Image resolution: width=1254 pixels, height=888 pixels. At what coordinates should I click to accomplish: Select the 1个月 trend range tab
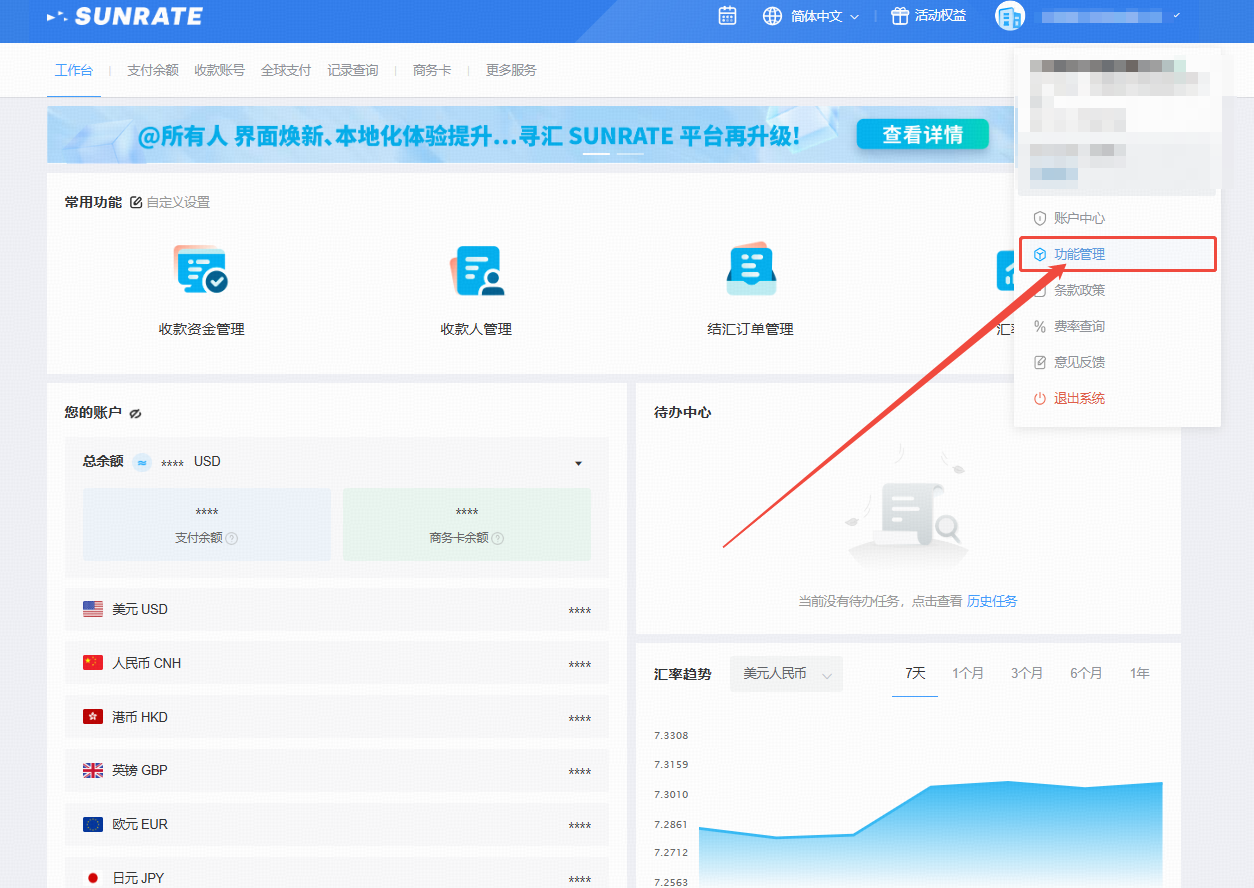(968, 673)
